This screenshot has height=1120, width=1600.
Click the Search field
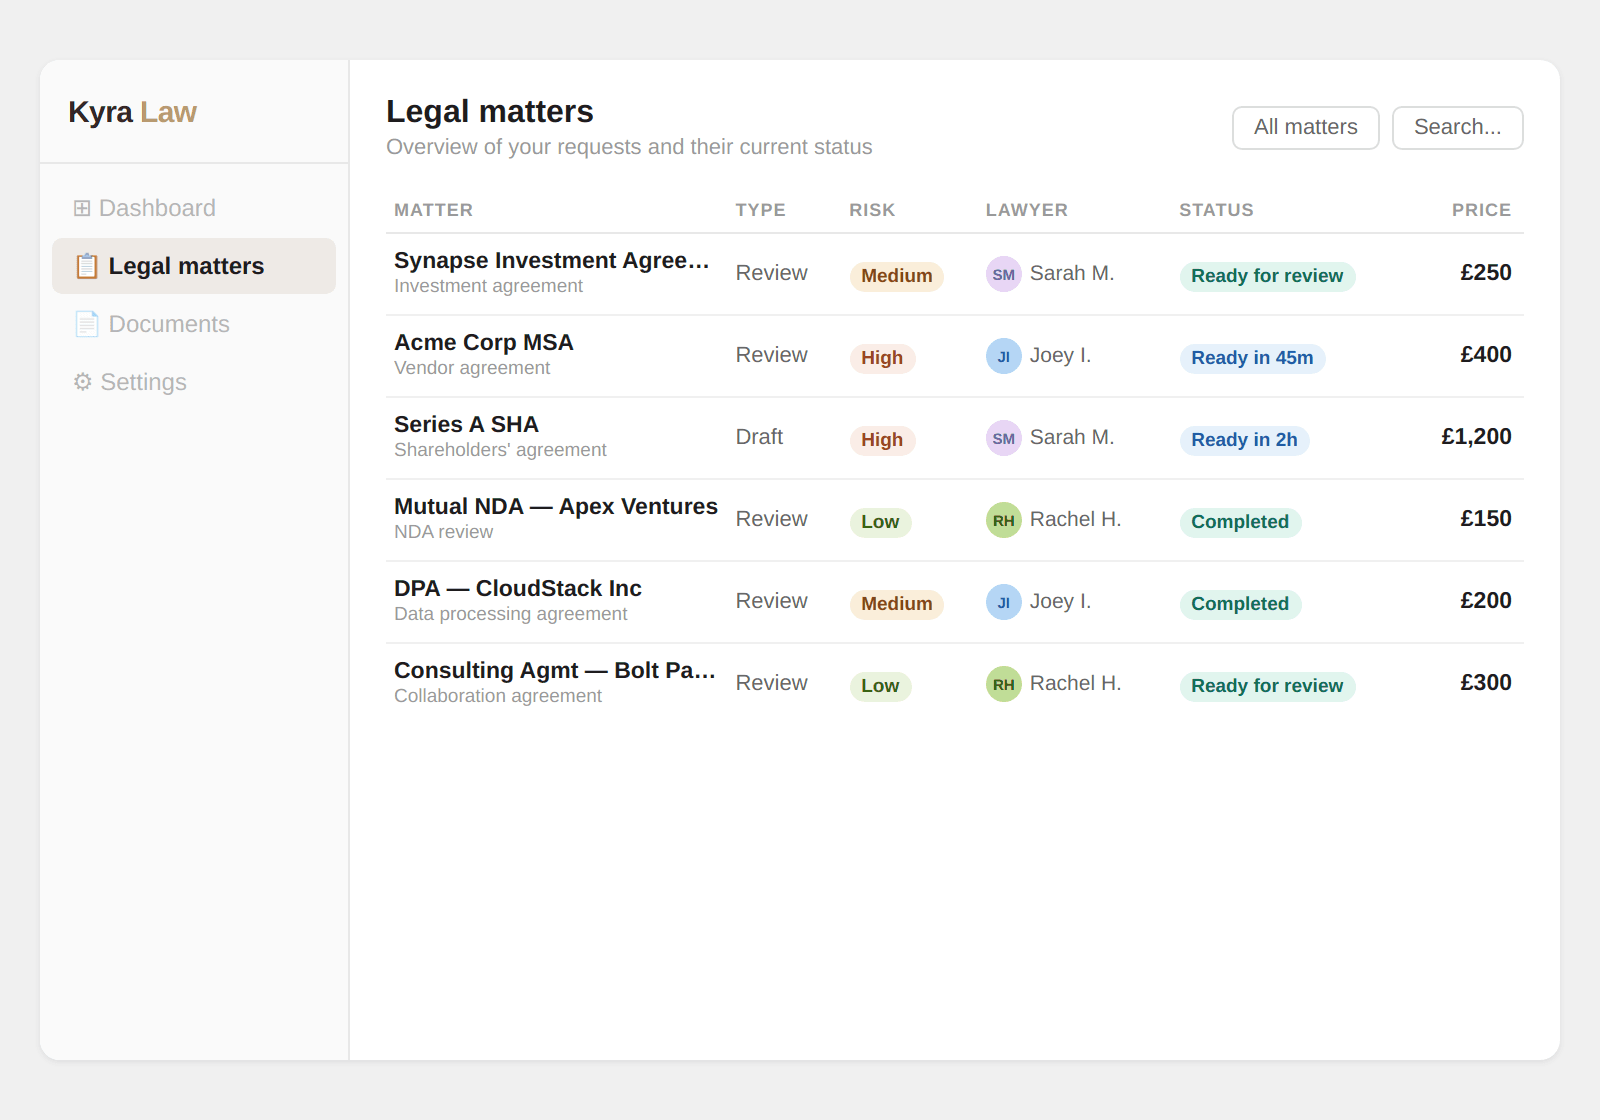click(1457, 127)
